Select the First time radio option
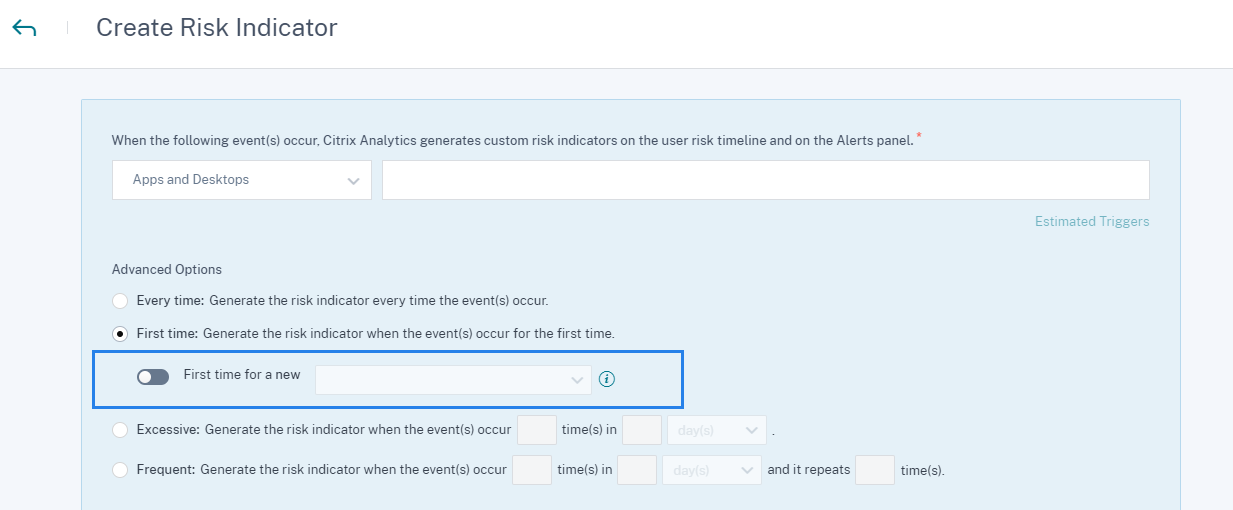This screenshot has height=510, width=1233. click(x=120, y=333)
